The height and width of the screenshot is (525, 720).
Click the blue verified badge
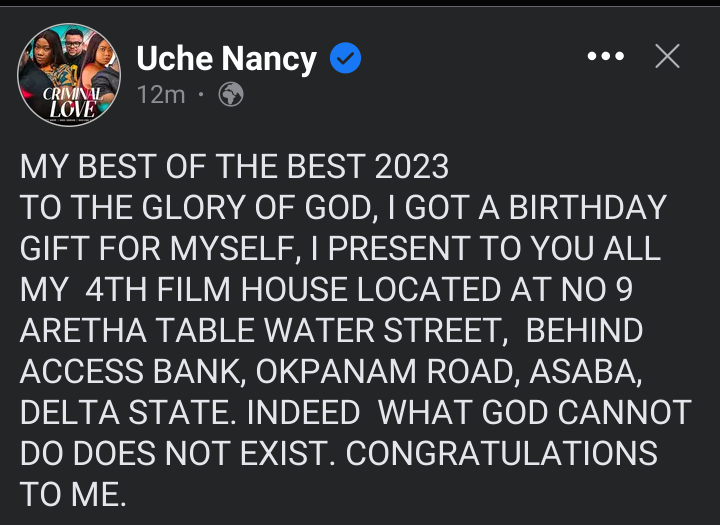point(345,61)
